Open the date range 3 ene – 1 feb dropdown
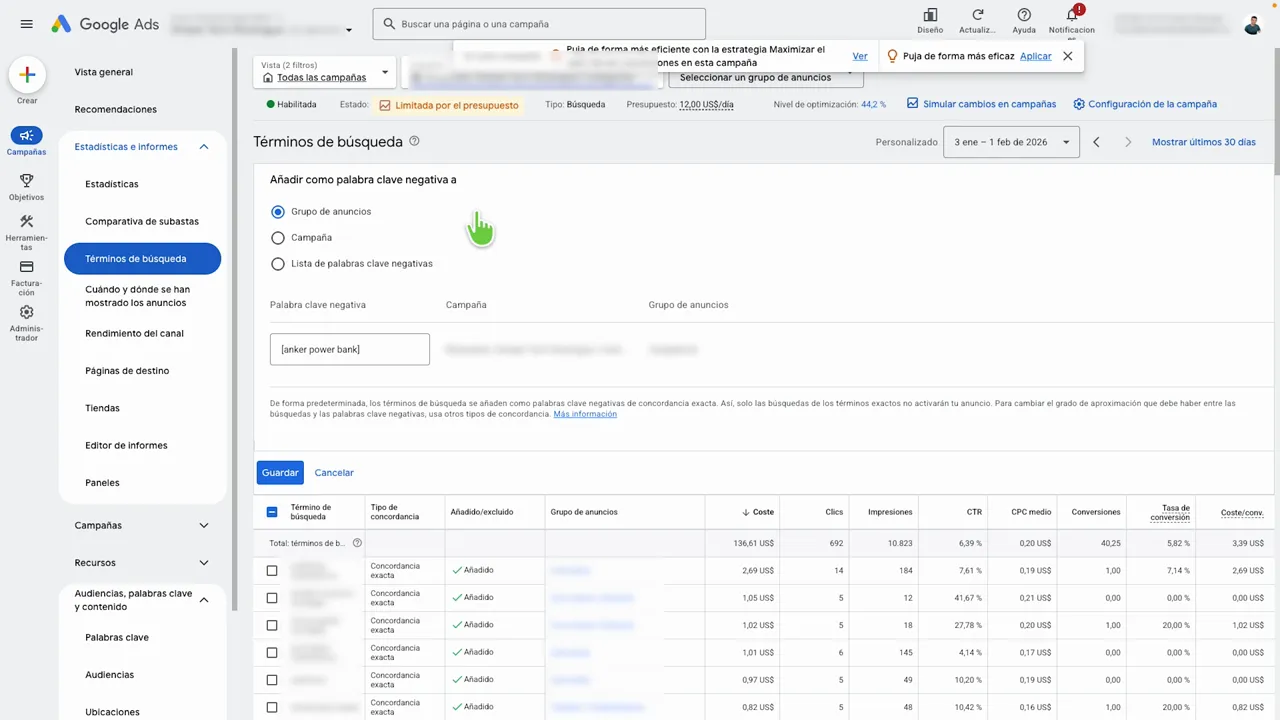This screenshot has width=1280, height=720. click(1011, 142)
